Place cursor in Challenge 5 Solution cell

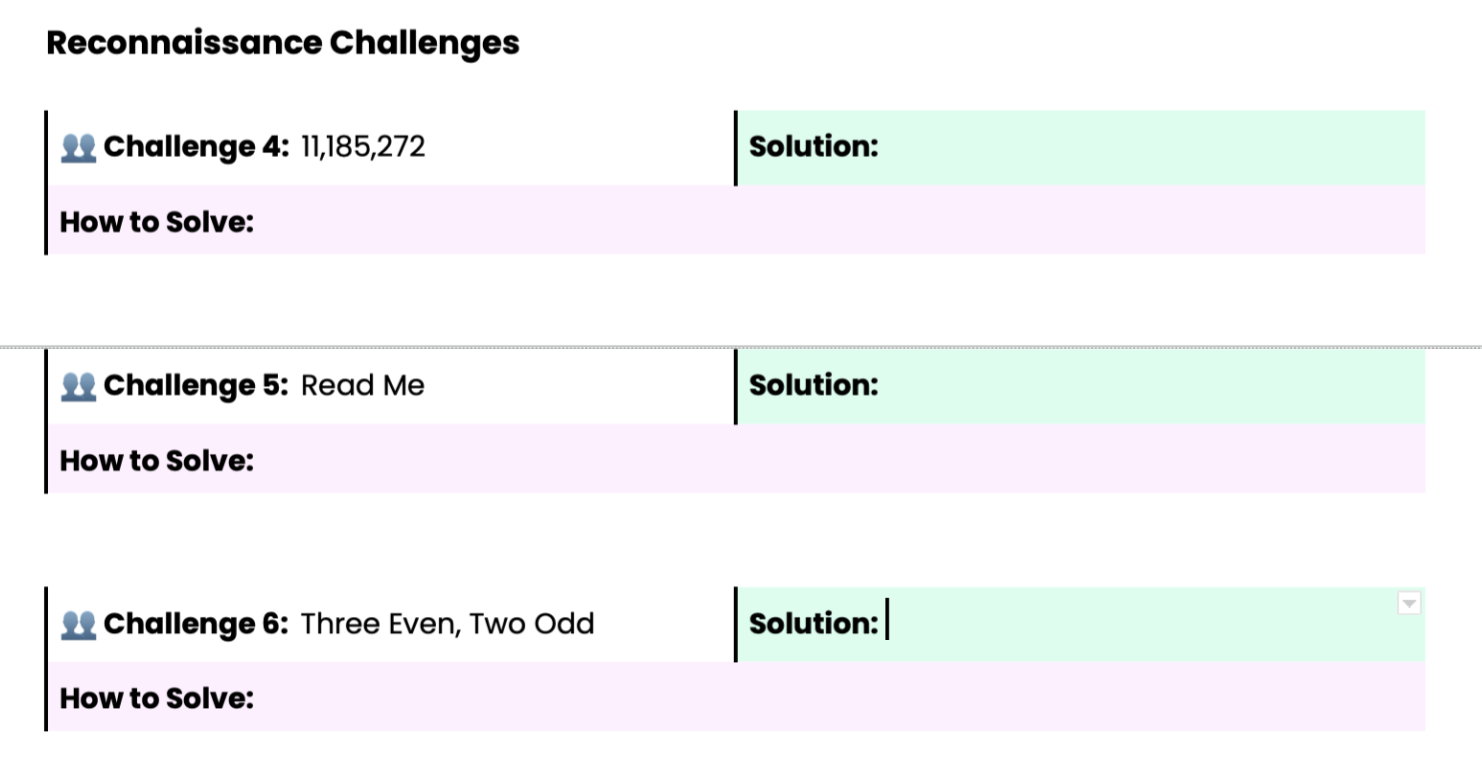[x=1081, y=386]
